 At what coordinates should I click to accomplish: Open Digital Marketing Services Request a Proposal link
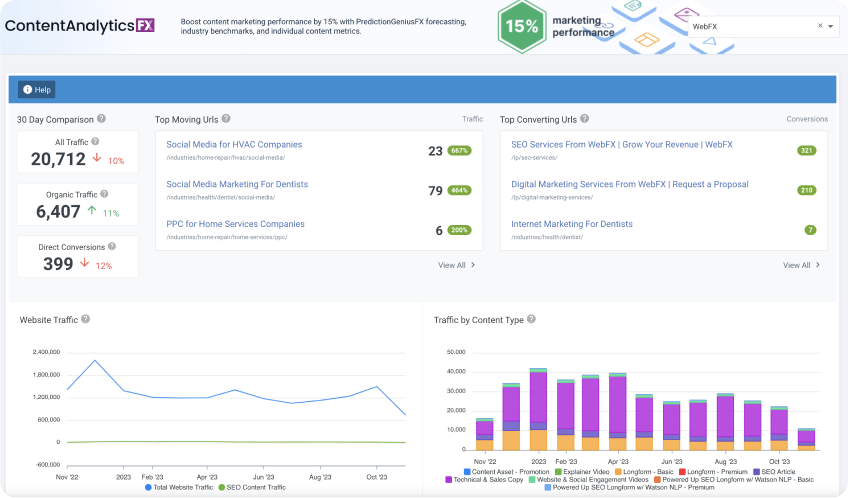pyautogui.click(x=630, y=184)
